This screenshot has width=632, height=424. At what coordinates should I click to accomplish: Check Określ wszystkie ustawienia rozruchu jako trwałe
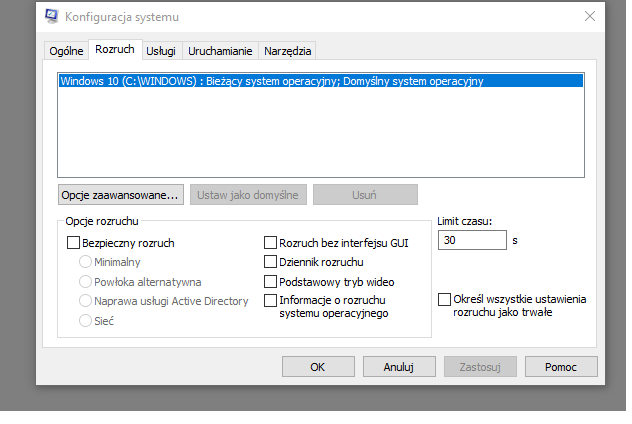[x=445, y=299]
